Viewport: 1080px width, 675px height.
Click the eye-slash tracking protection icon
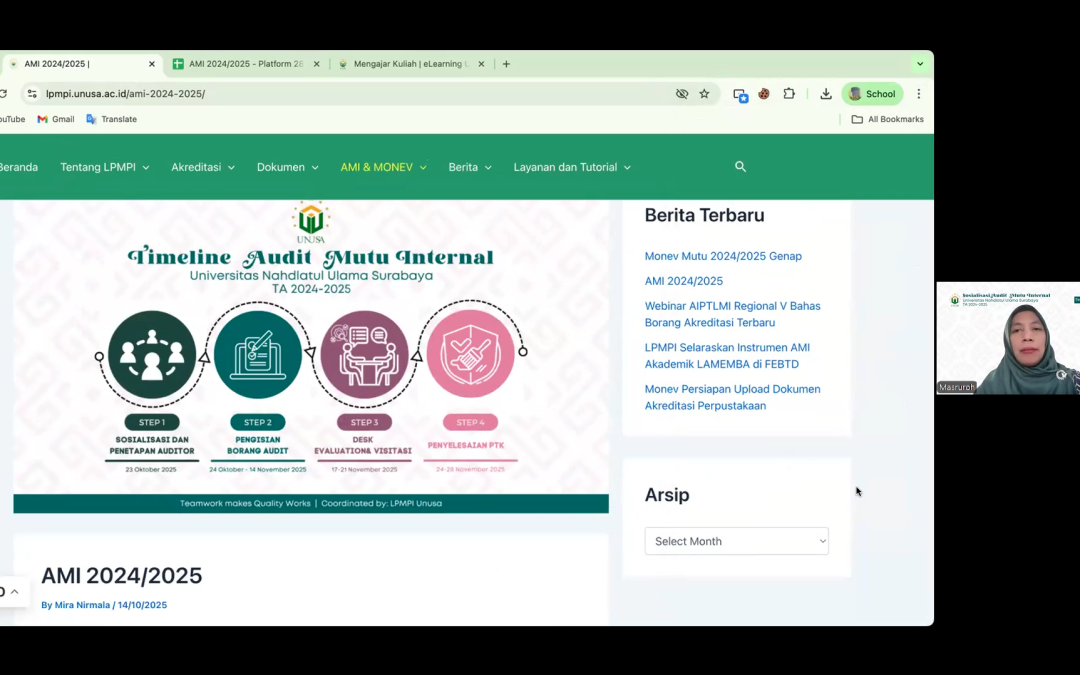682,94
